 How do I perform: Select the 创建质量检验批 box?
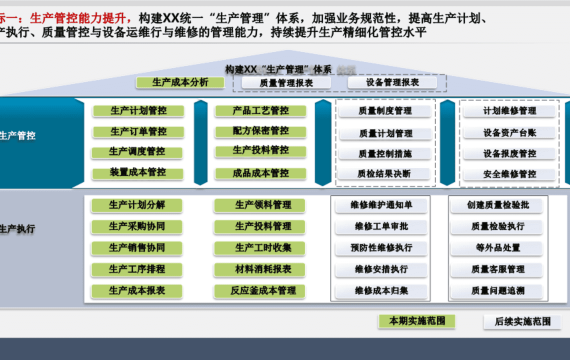point(497,205)
